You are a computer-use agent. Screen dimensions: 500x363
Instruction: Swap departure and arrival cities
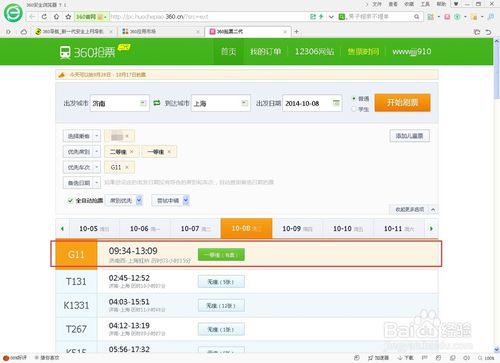pyautogui.click(x=157, y=103)
